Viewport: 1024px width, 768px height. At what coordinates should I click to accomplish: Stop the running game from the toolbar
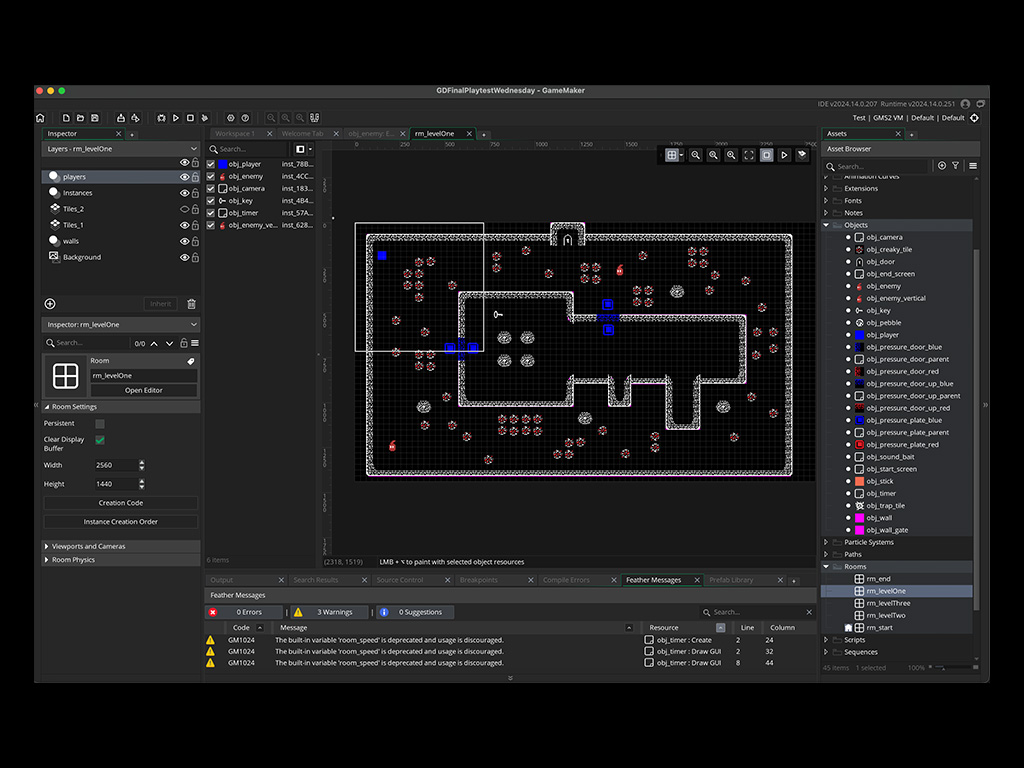click(190, 117)
